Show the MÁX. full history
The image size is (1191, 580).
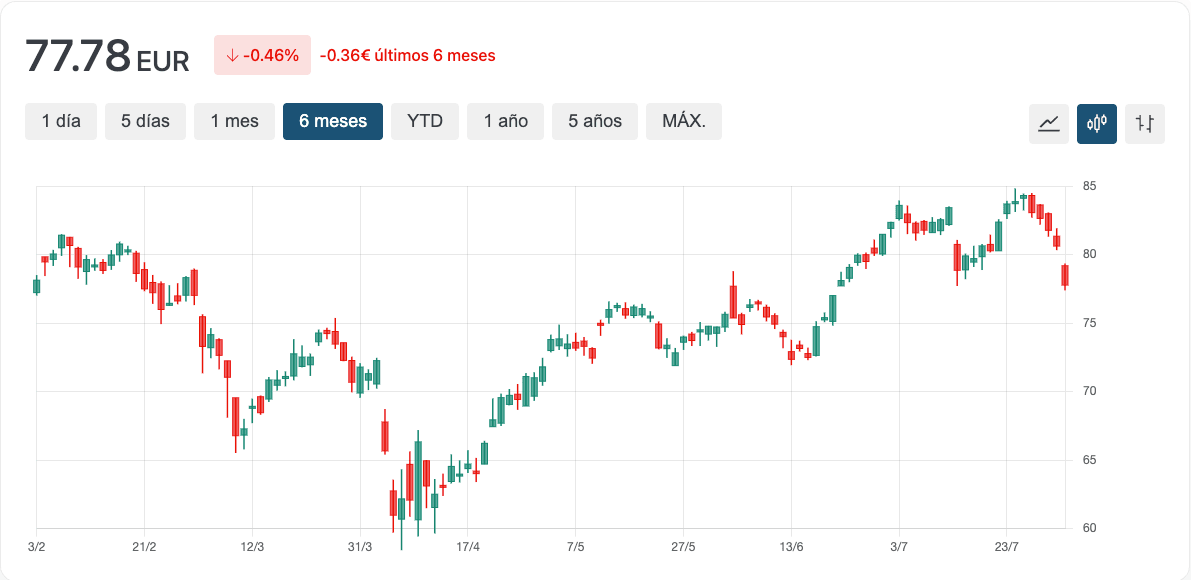click(x=684, y=121)
